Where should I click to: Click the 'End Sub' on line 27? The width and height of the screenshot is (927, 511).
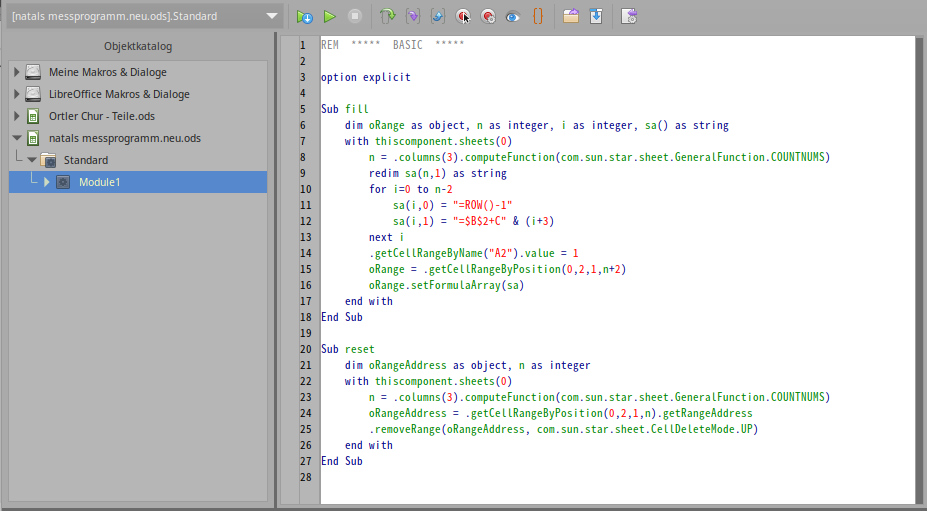tap(342, 461)
